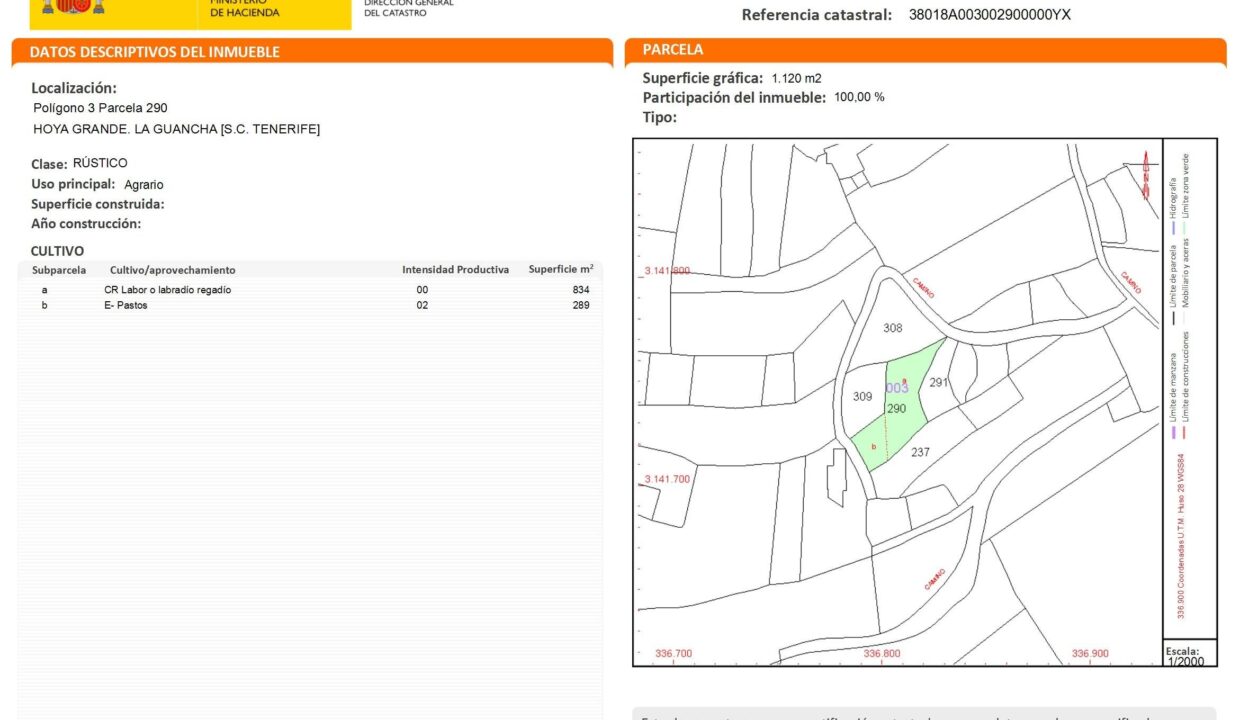
Task: Click the '100,00 %' participation value
Action: 859,97
